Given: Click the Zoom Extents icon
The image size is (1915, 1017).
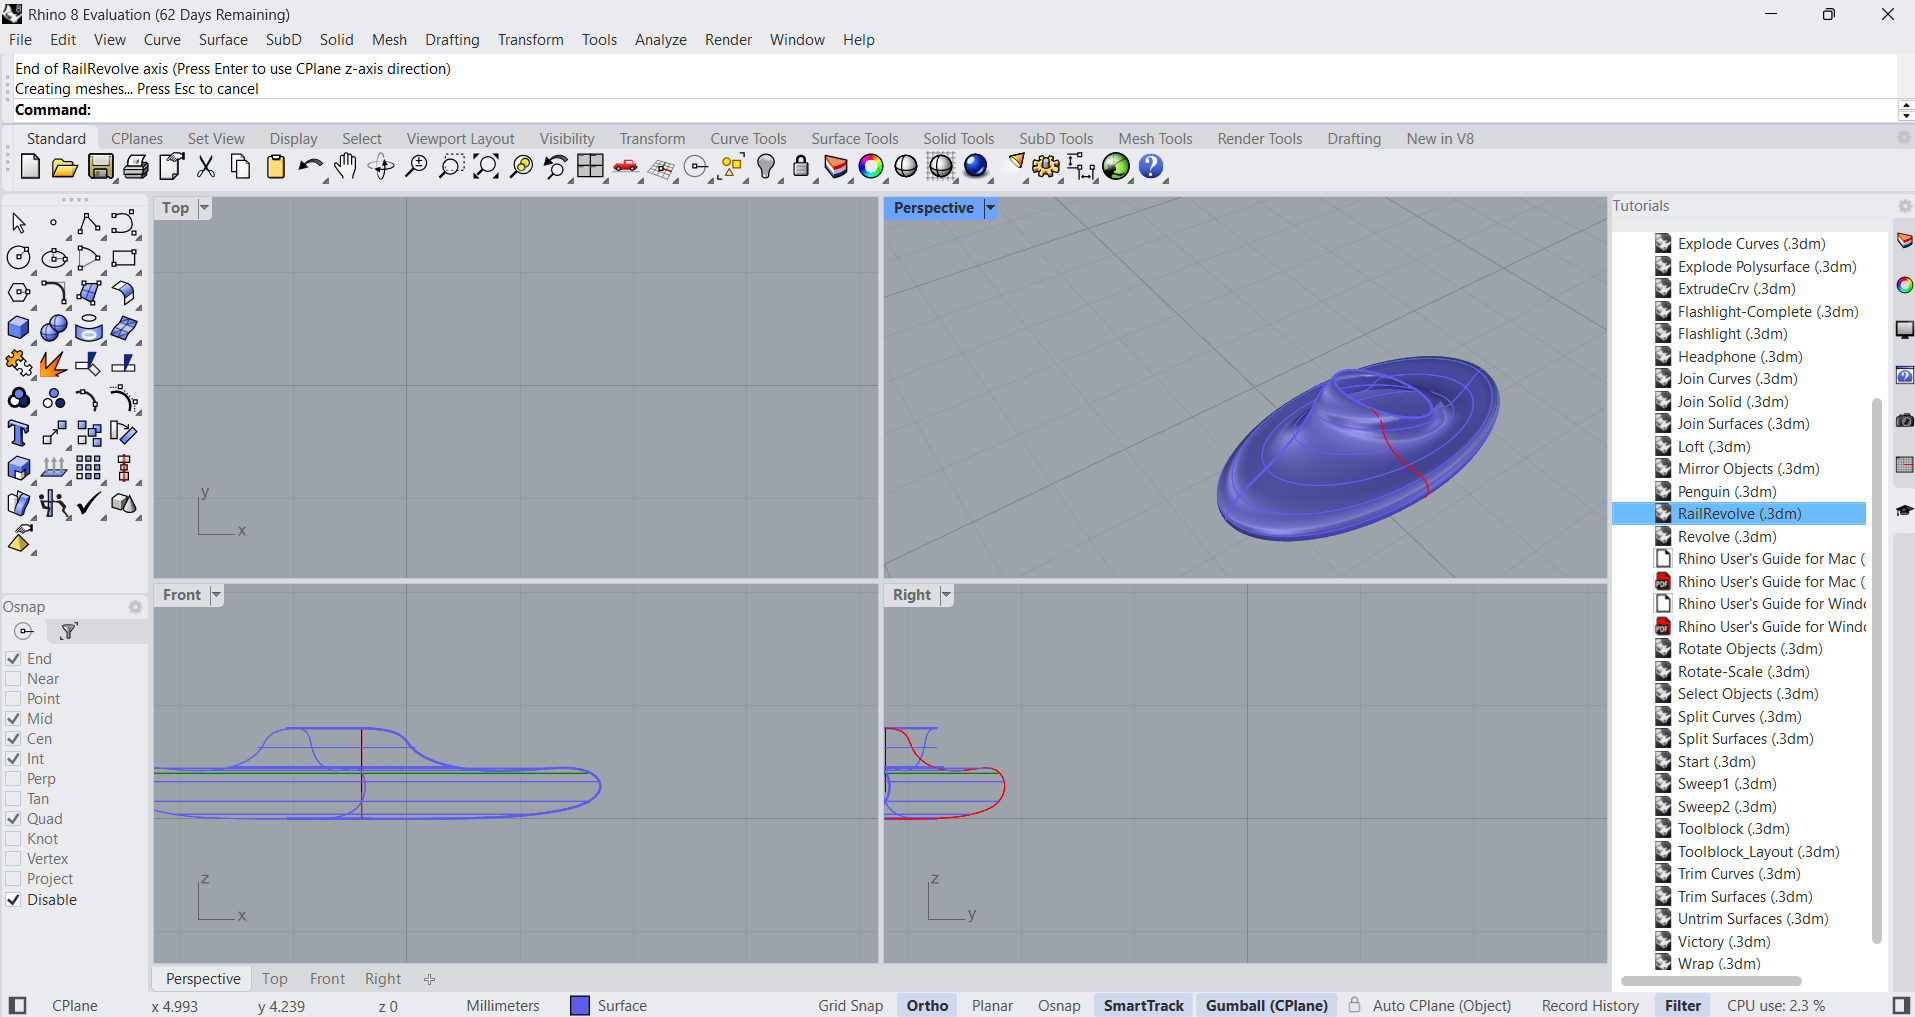Looking at the screenshot, I should pyautogui.click(x=486, y=167).
